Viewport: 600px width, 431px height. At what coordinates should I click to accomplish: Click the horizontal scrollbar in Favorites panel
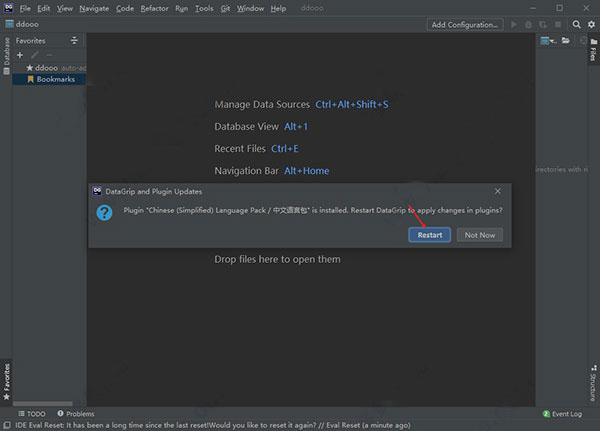42,403
